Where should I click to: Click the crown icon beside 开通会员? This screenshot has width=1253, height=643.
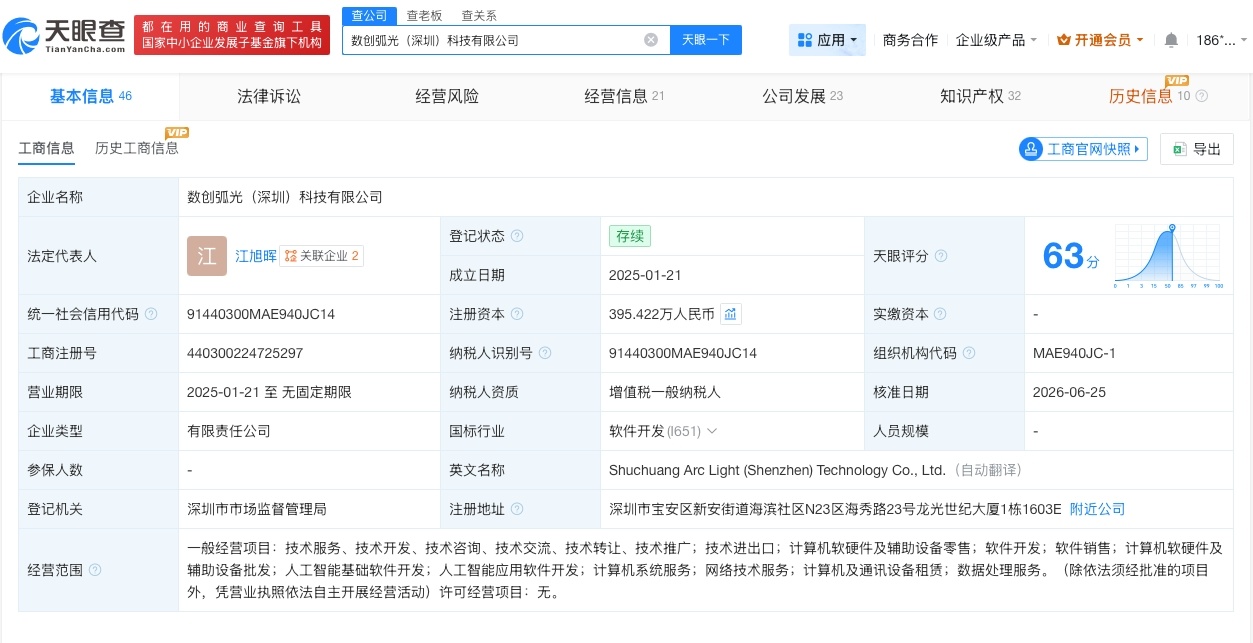tap(1064, 40)
